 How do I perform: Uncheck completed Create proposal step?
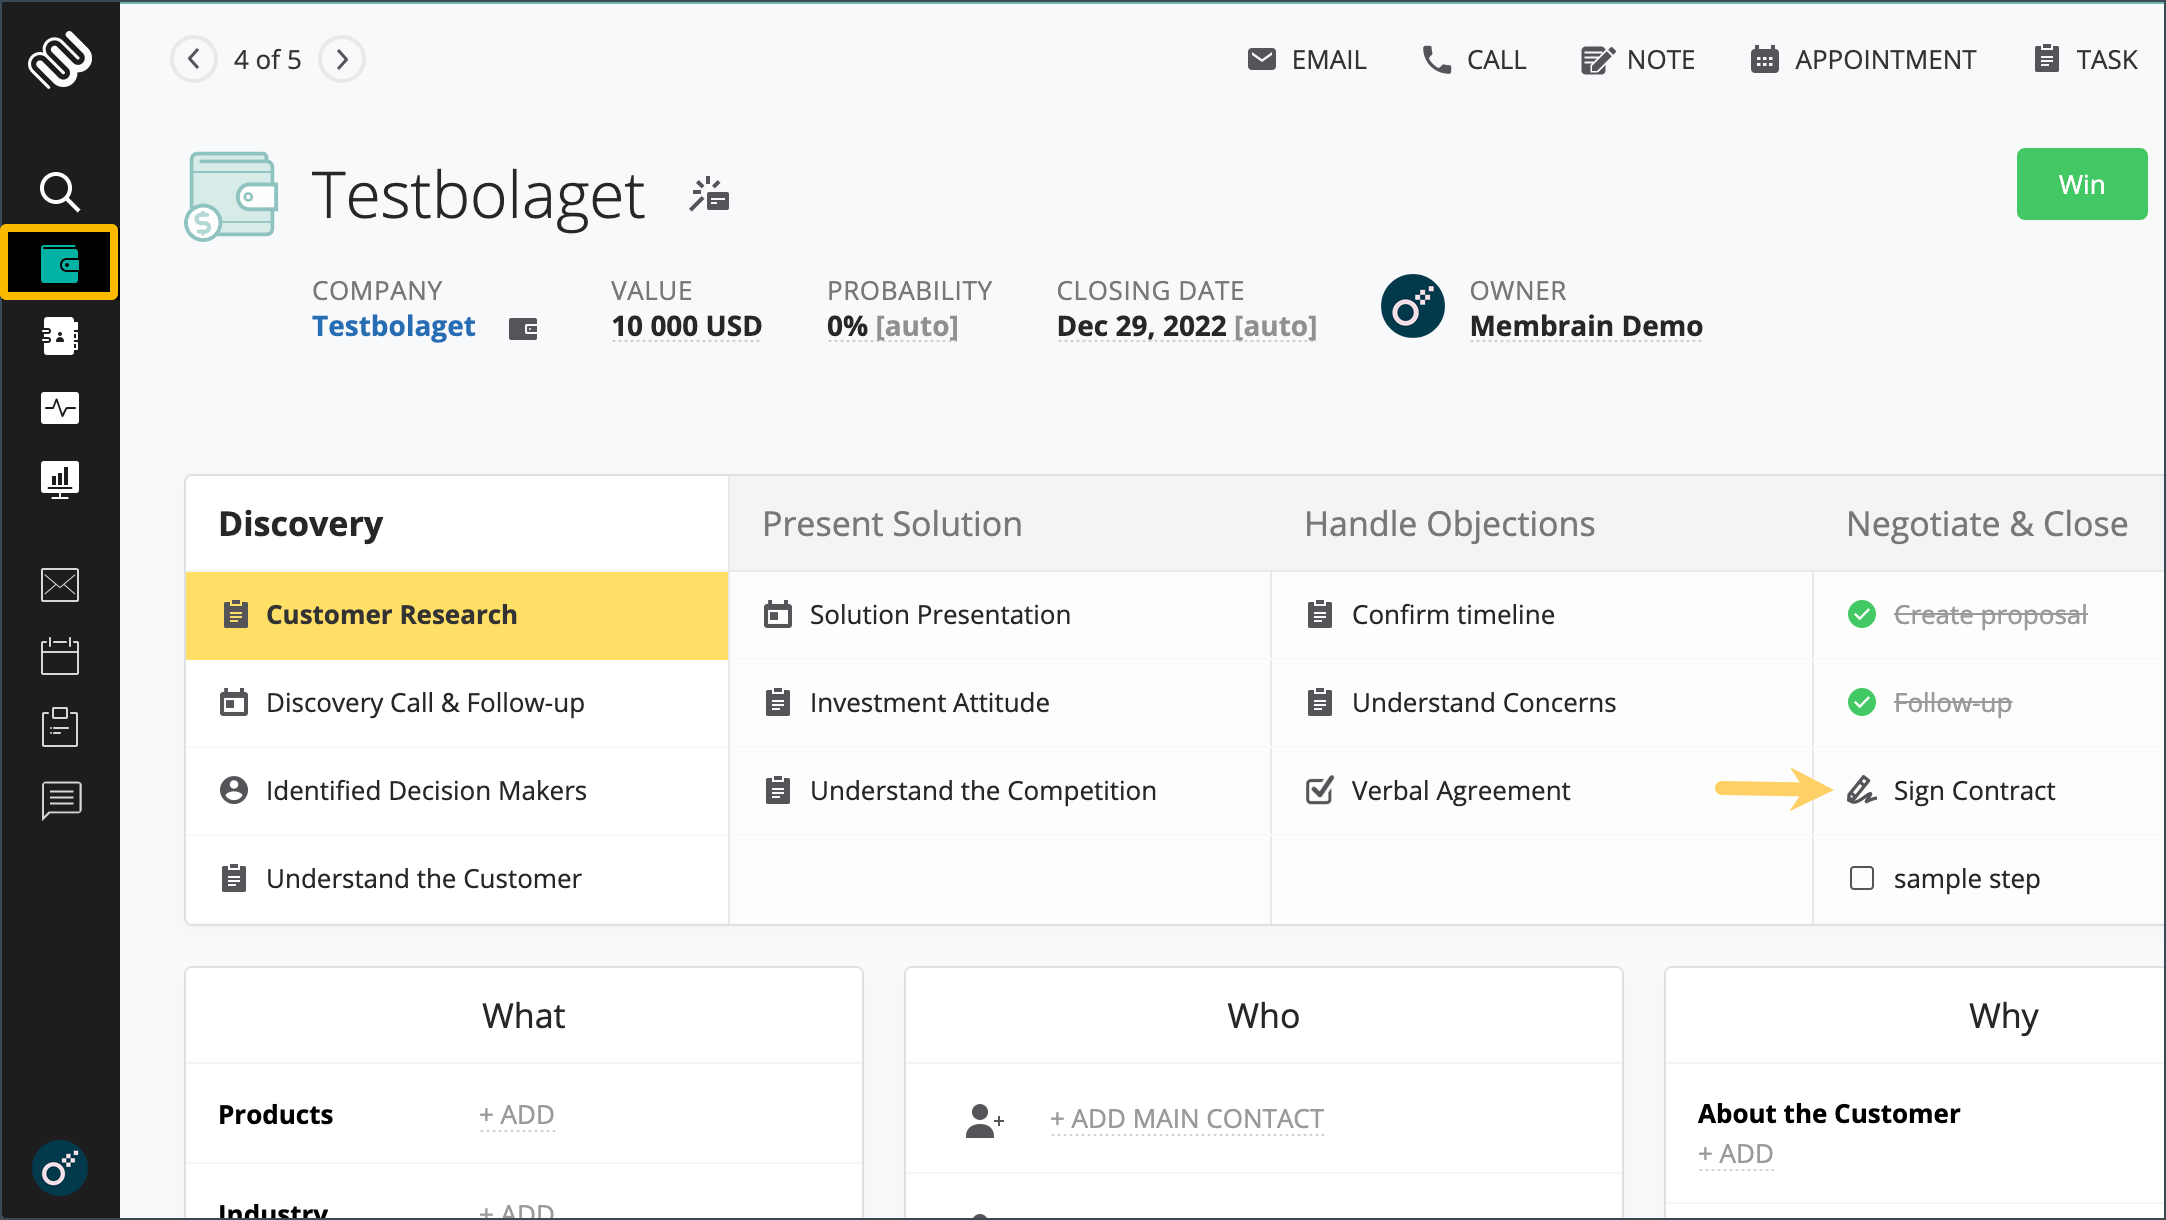pos(1862,615)
